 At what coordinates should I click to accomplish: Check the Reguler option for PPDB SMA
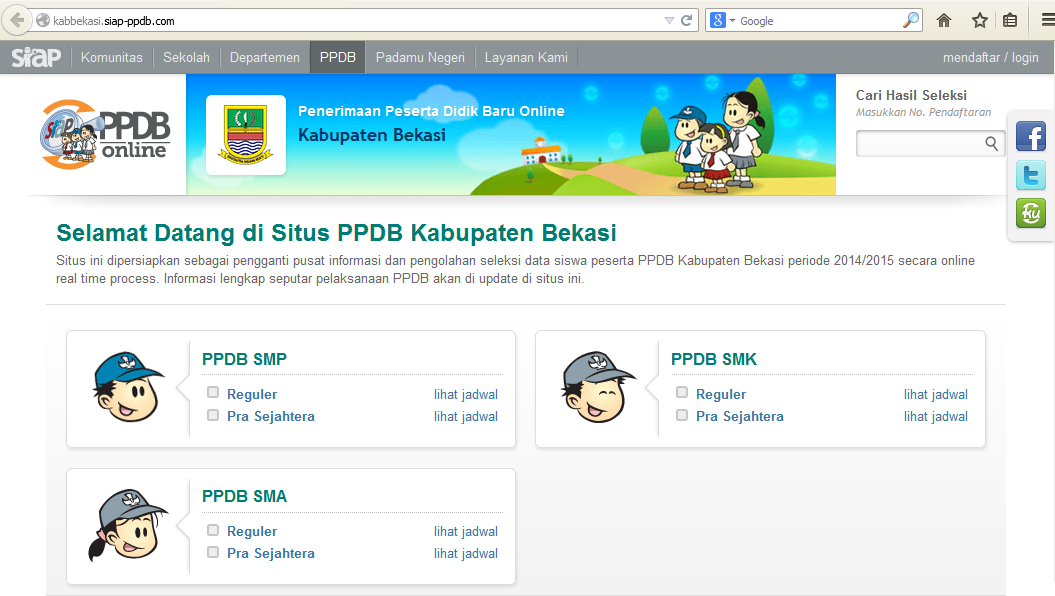click(x=212, y=531)
